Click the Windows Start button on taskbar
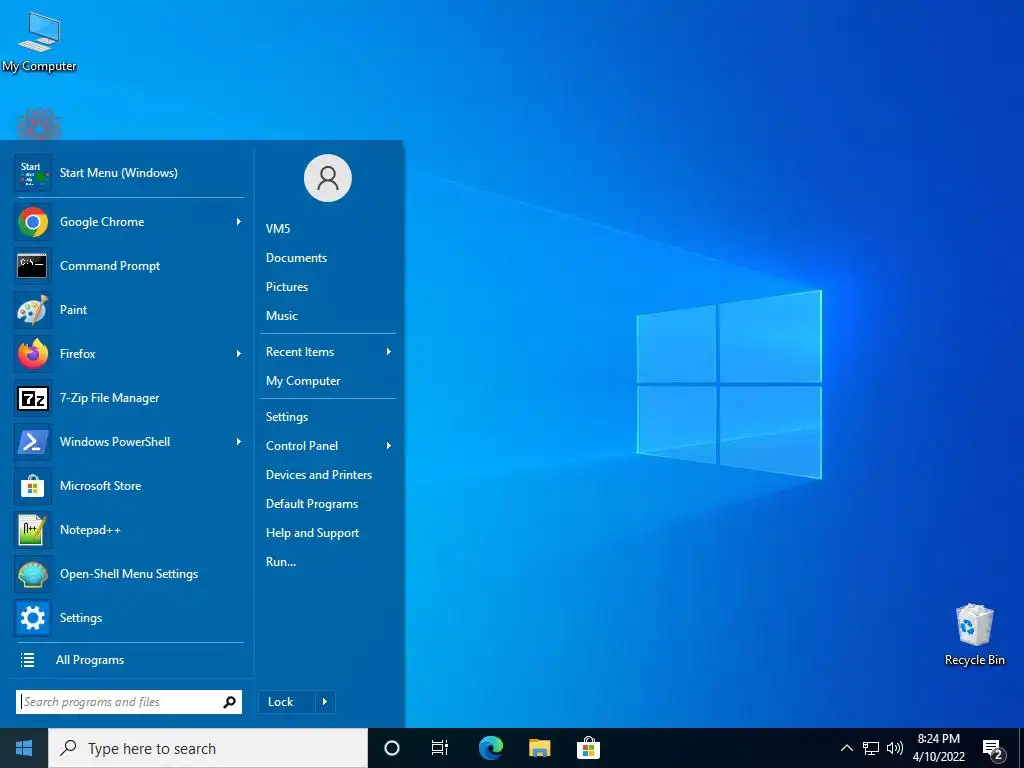The height and width of the screenshot is (768, 1024). coord(24,748)
